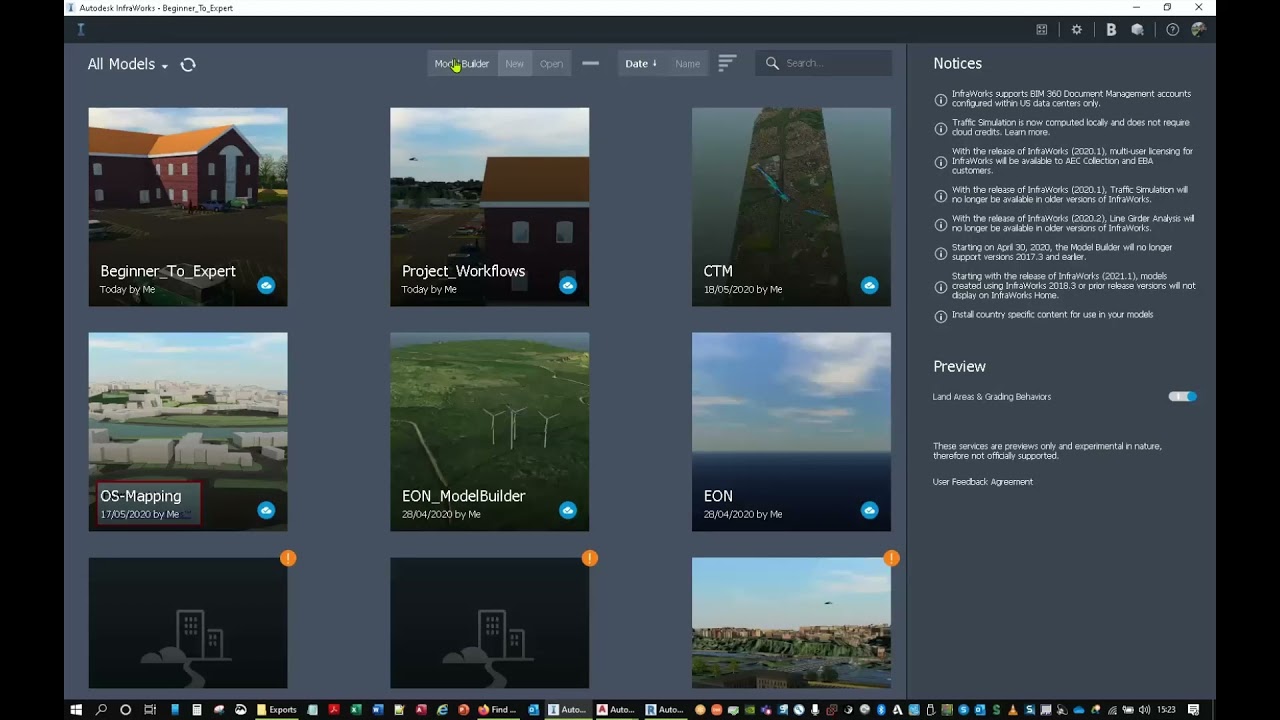
Task: Select the OS-Mapping model title
Action: (141, 496)
